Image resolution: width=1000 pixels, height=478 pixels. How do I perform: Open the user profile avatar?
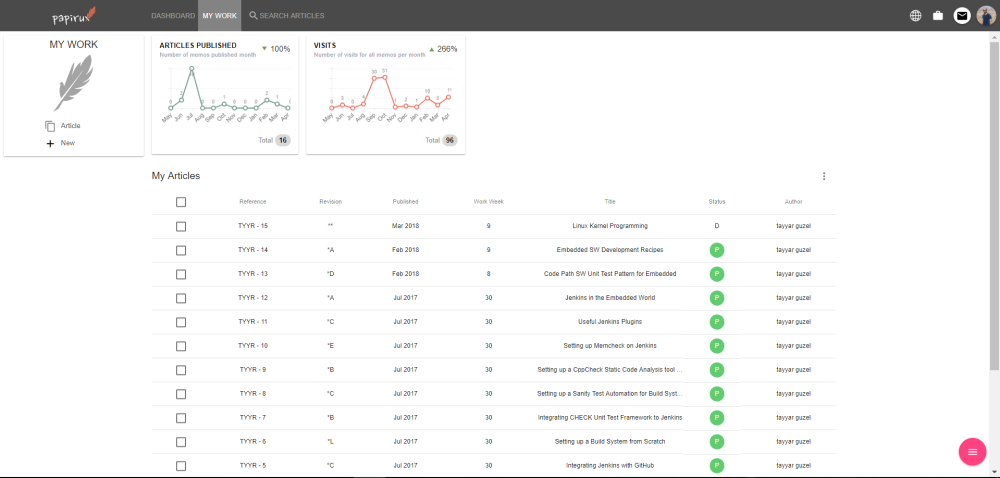tap(986, 16)
